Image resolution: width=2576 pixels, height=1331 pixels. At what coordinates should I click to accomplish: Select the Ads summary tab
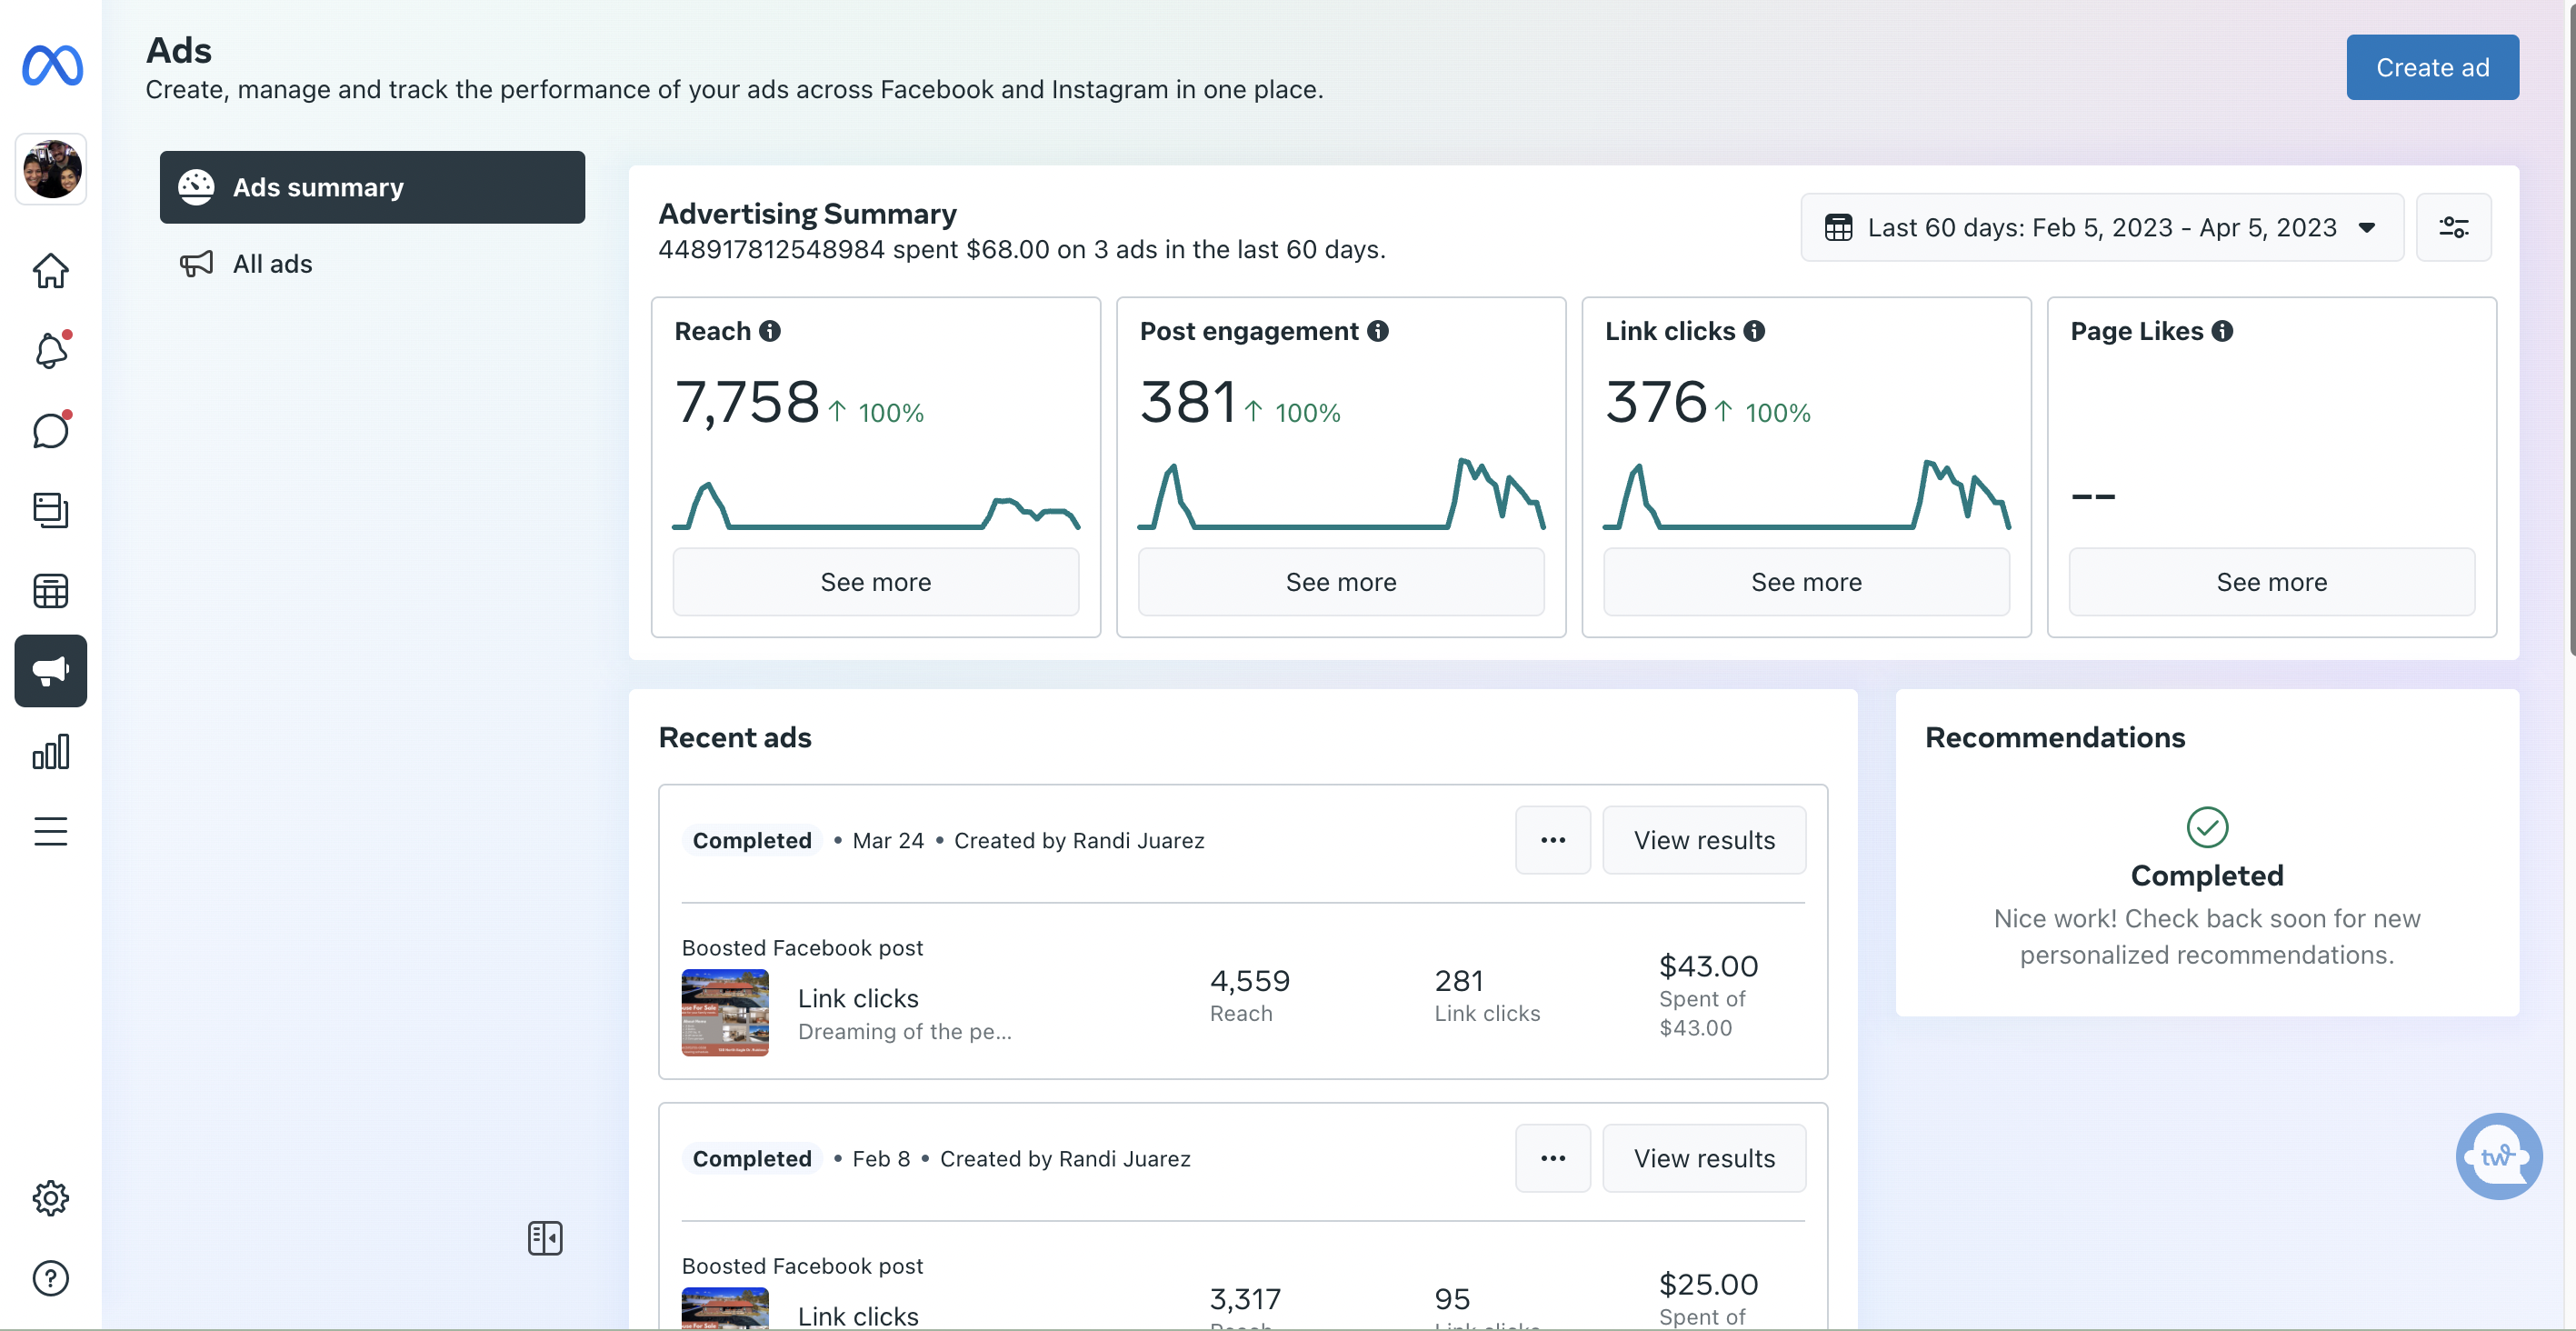pyautogui.click(x=372, y=187)
